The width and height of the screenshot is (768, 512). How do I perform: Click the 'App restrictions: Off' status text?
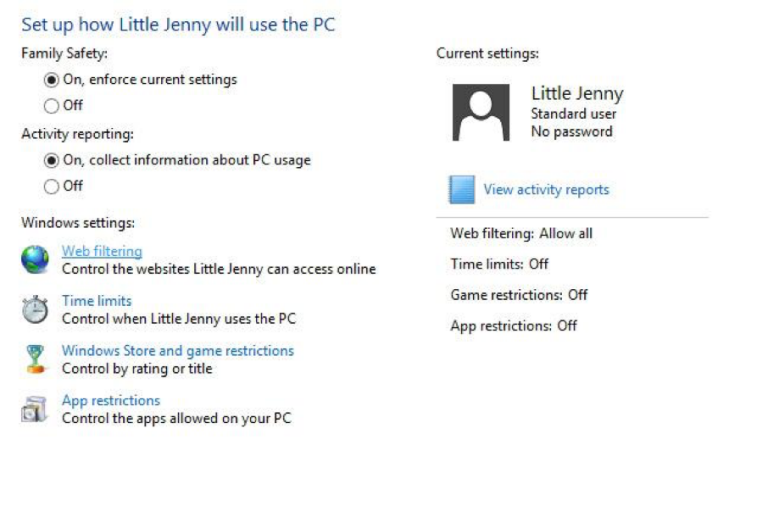pos(513,325)
